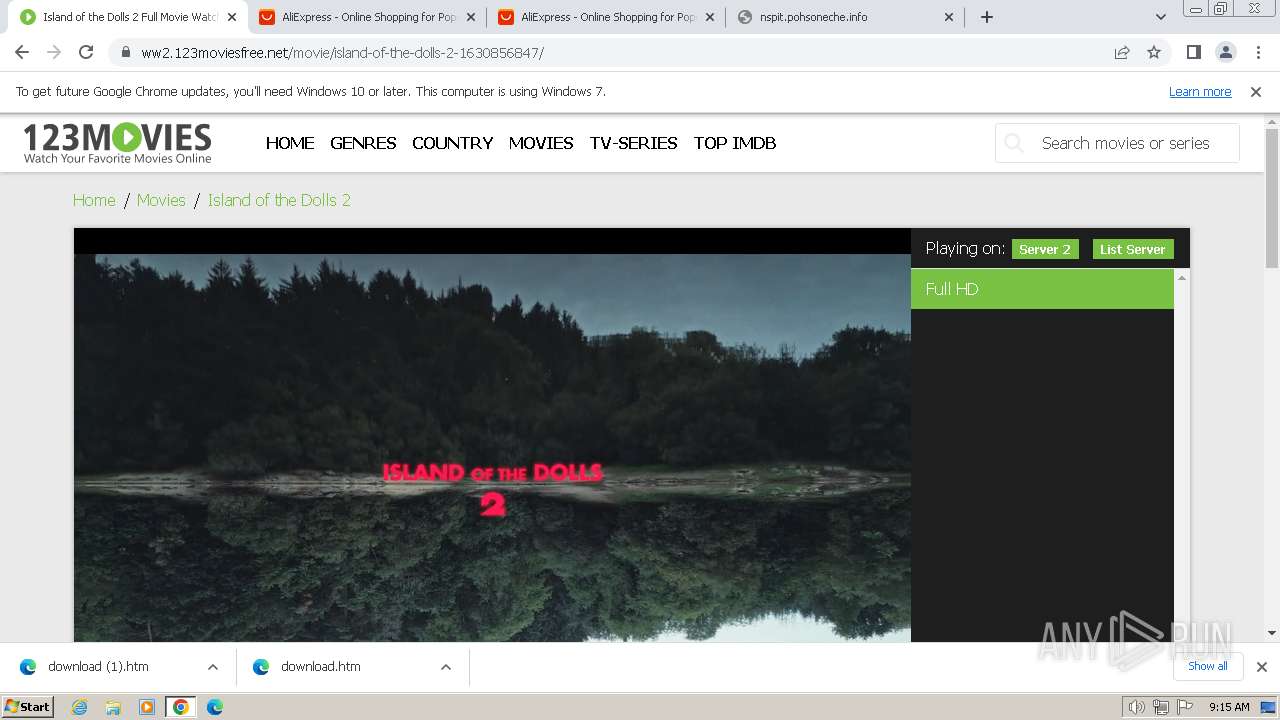Close the nspit.pohsoneche.info tab
The image size is (1280, 720).
point(949,17)
